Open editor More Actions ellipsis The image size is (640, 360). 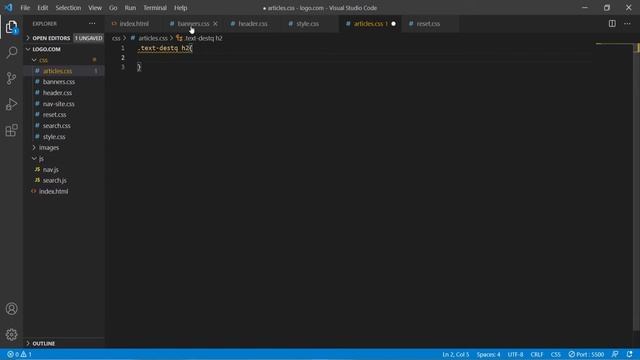627,24
